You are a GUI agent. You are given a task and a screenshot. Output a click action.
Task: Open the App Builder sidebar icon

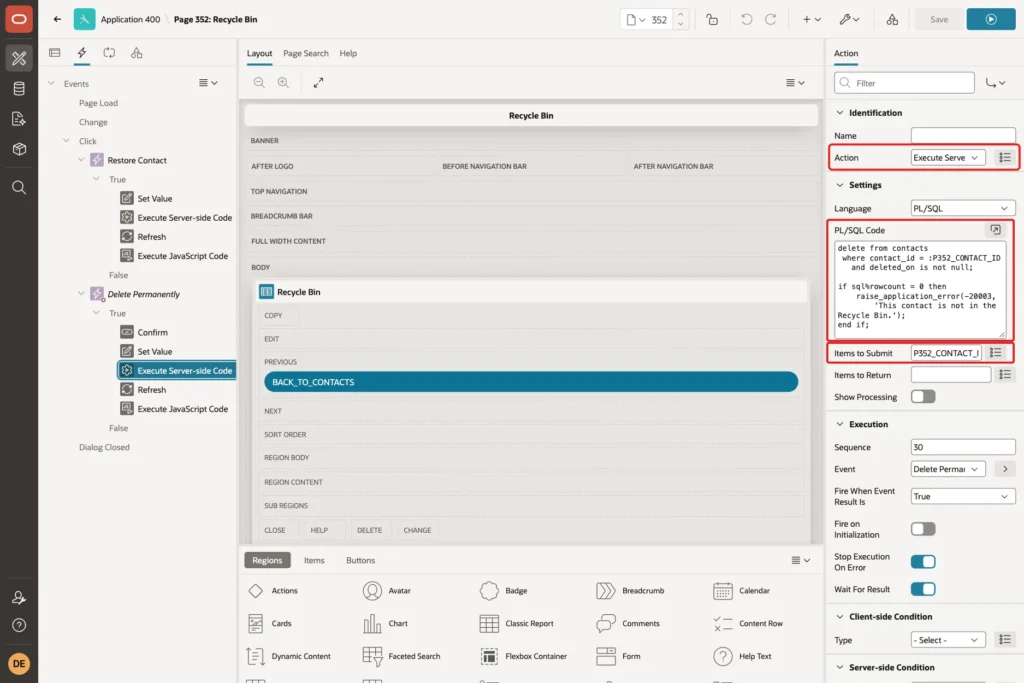(x=19, y=58)
